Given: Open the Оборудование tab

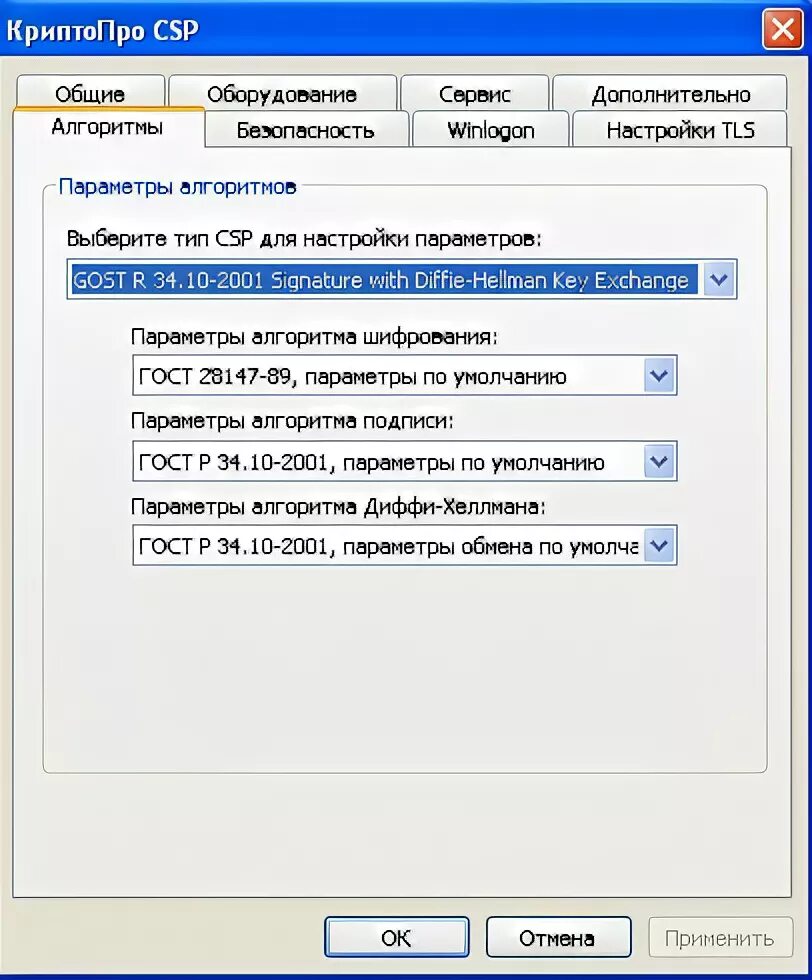Looking at the screenshot, I should coord(283,93).
